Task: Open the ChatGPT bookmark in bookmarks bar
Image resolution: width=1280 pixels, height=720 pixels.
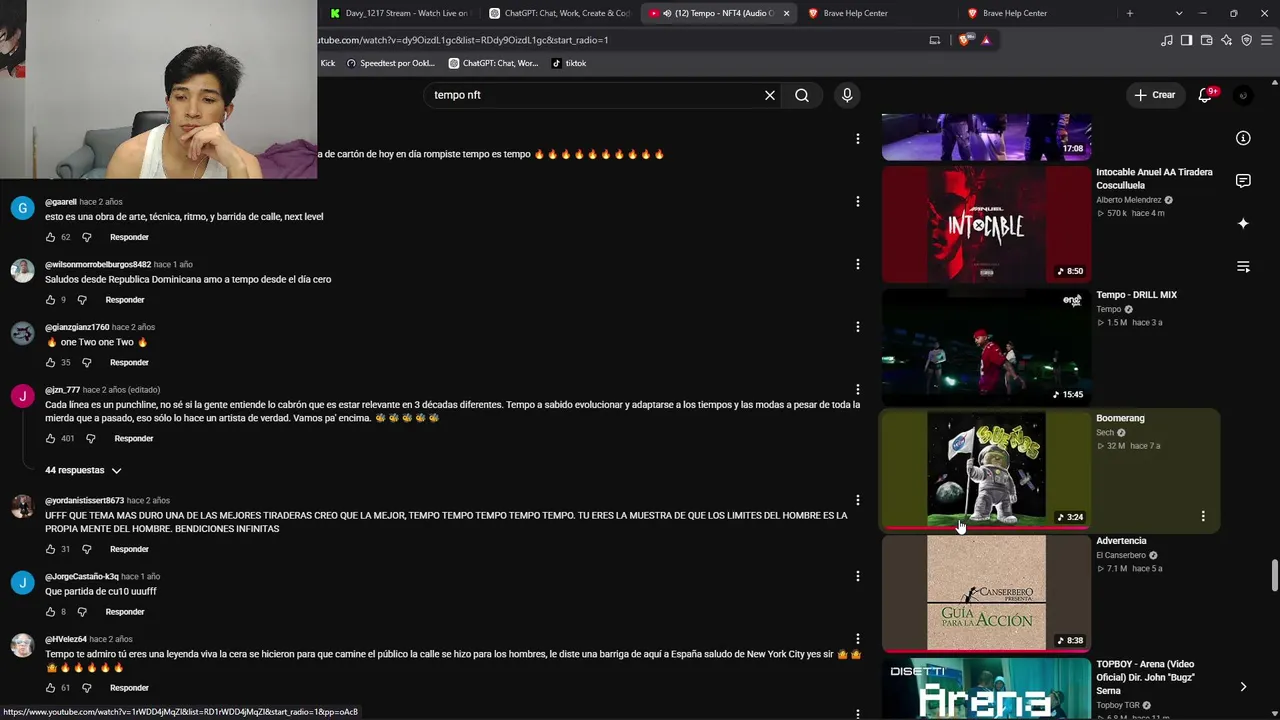Action: pos(493,63)
